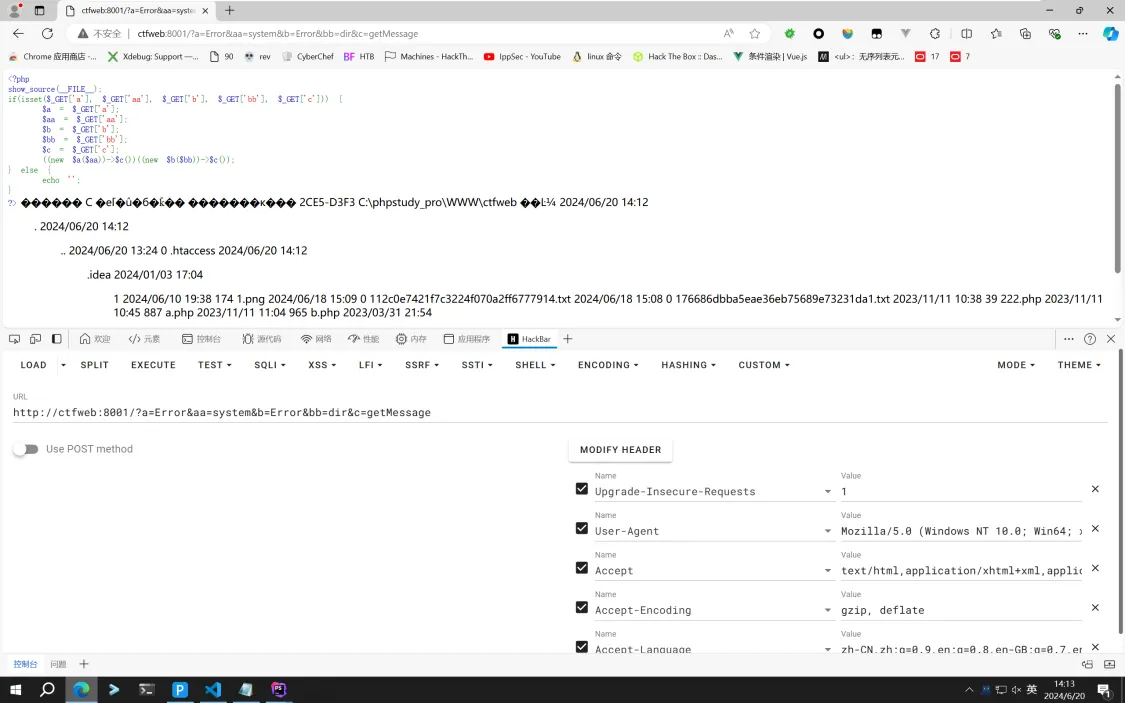Toggle the device emulation icon in DevTools

(35, 339)
